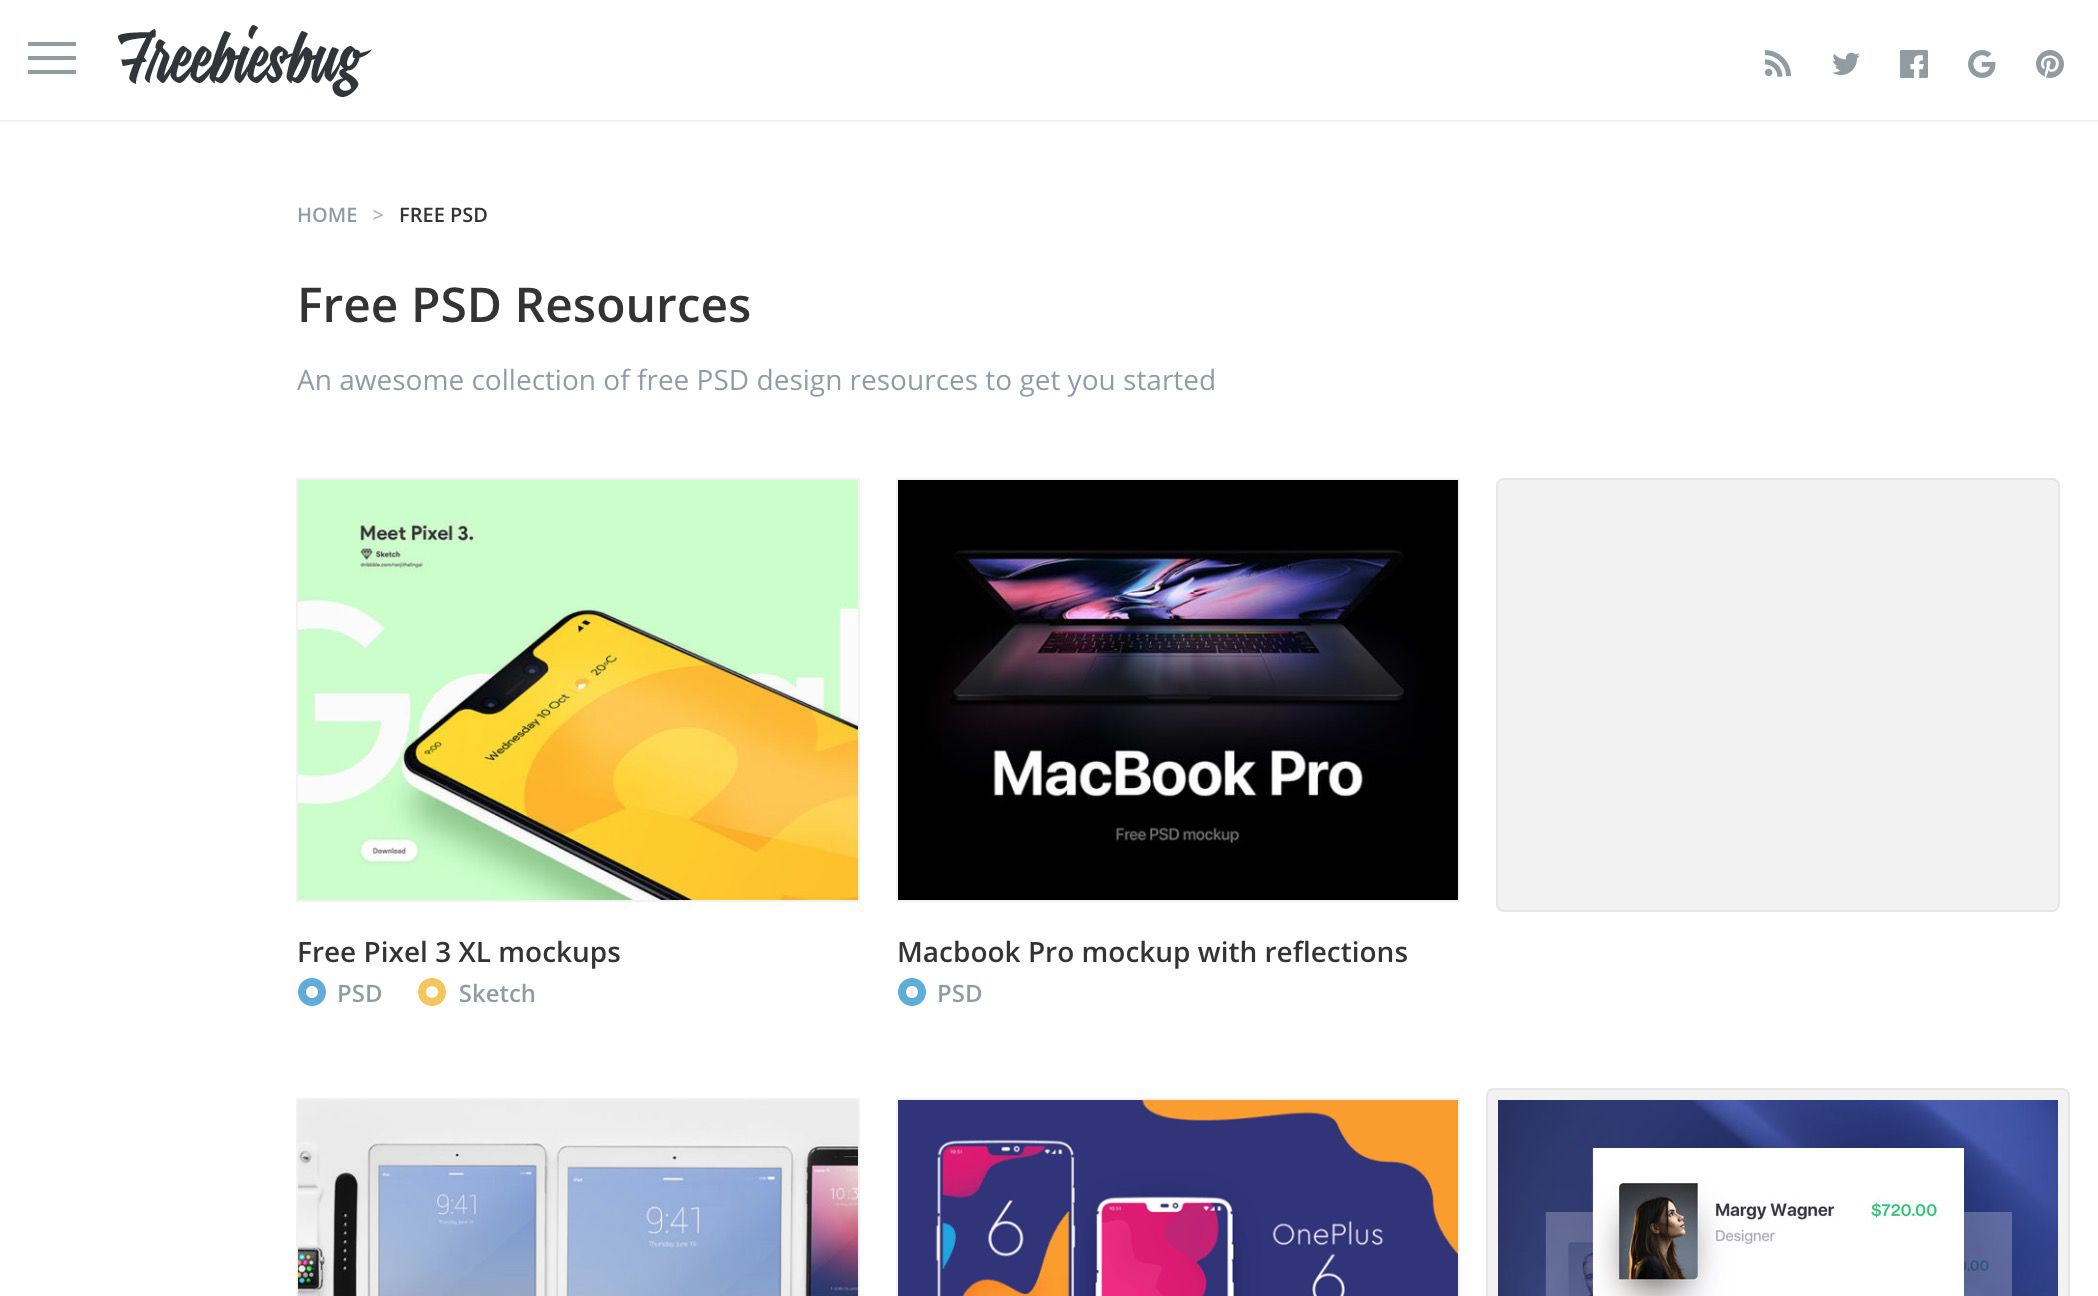Click the Freebiesbug logo to go home

coord(243,60)
